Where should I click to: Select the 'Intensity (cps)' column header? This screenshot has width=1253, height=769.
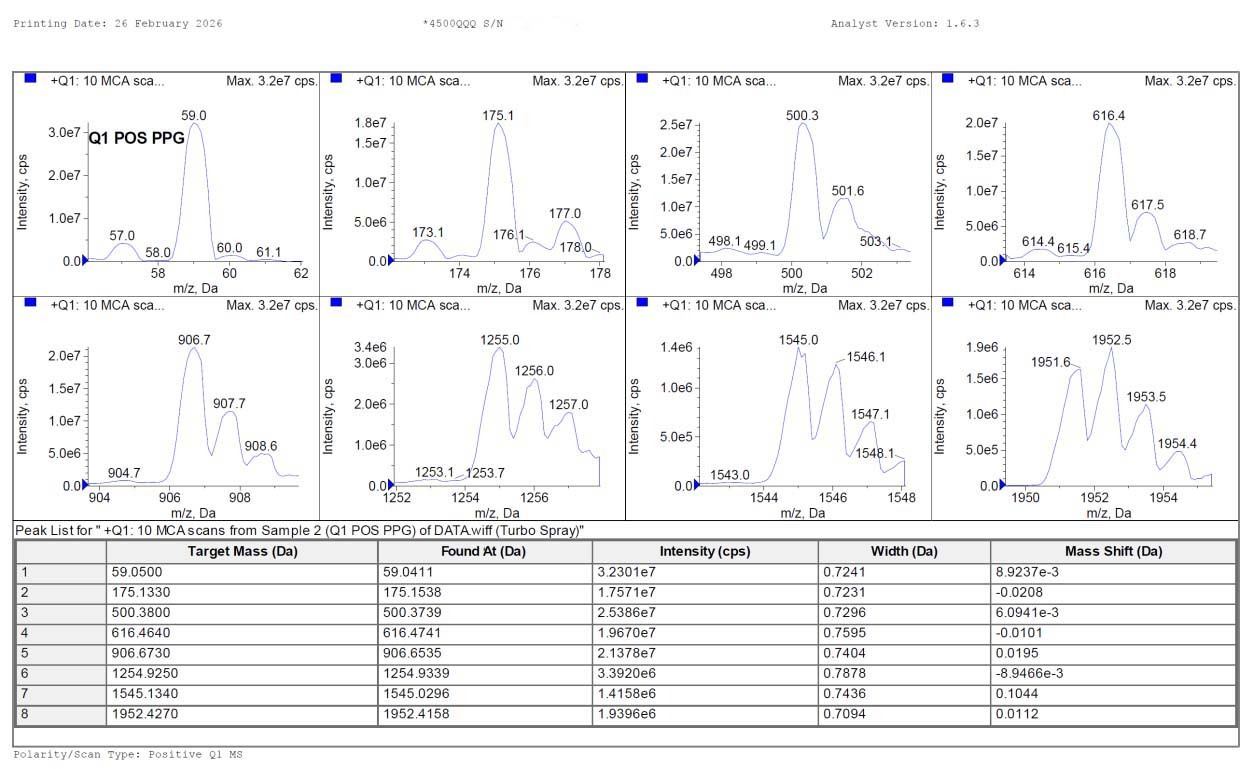pyautogui.click(x=705, y=551)
